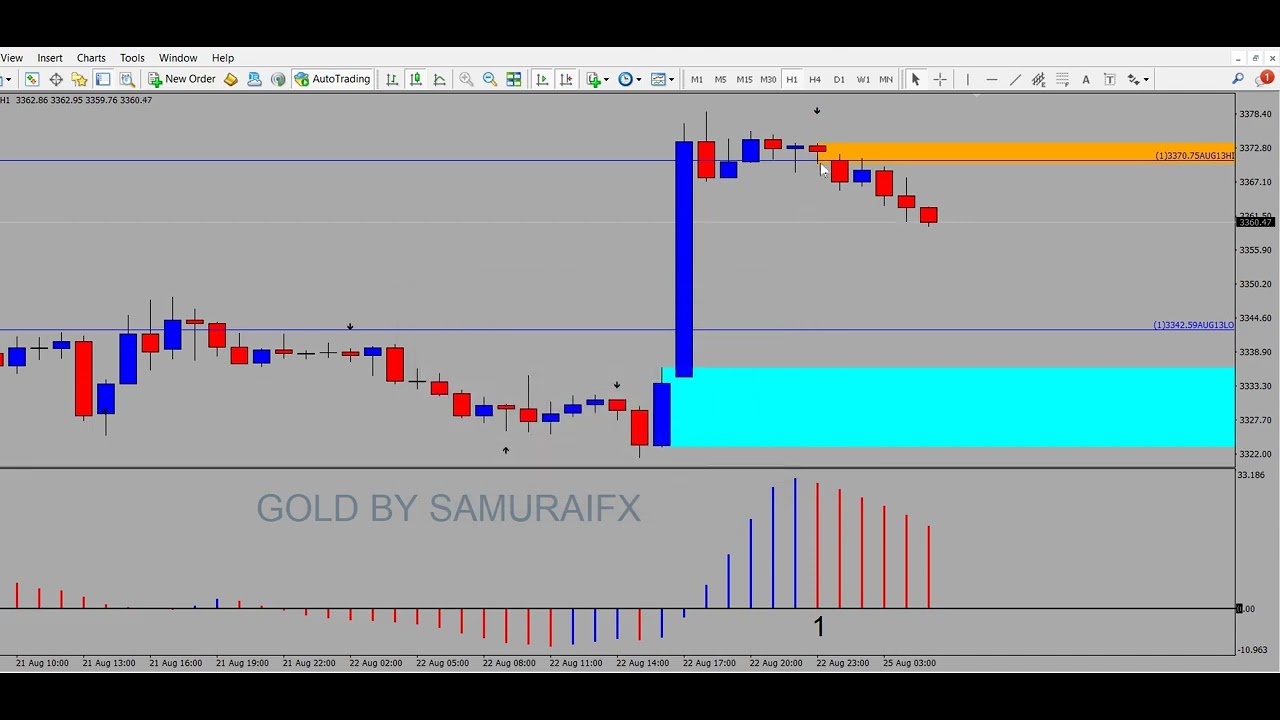The height and width of the screenshot is (720, 1280).
Task: Select the Horizontal Line drawing tool
Action: pyautogui.click(x=991, y=79)
